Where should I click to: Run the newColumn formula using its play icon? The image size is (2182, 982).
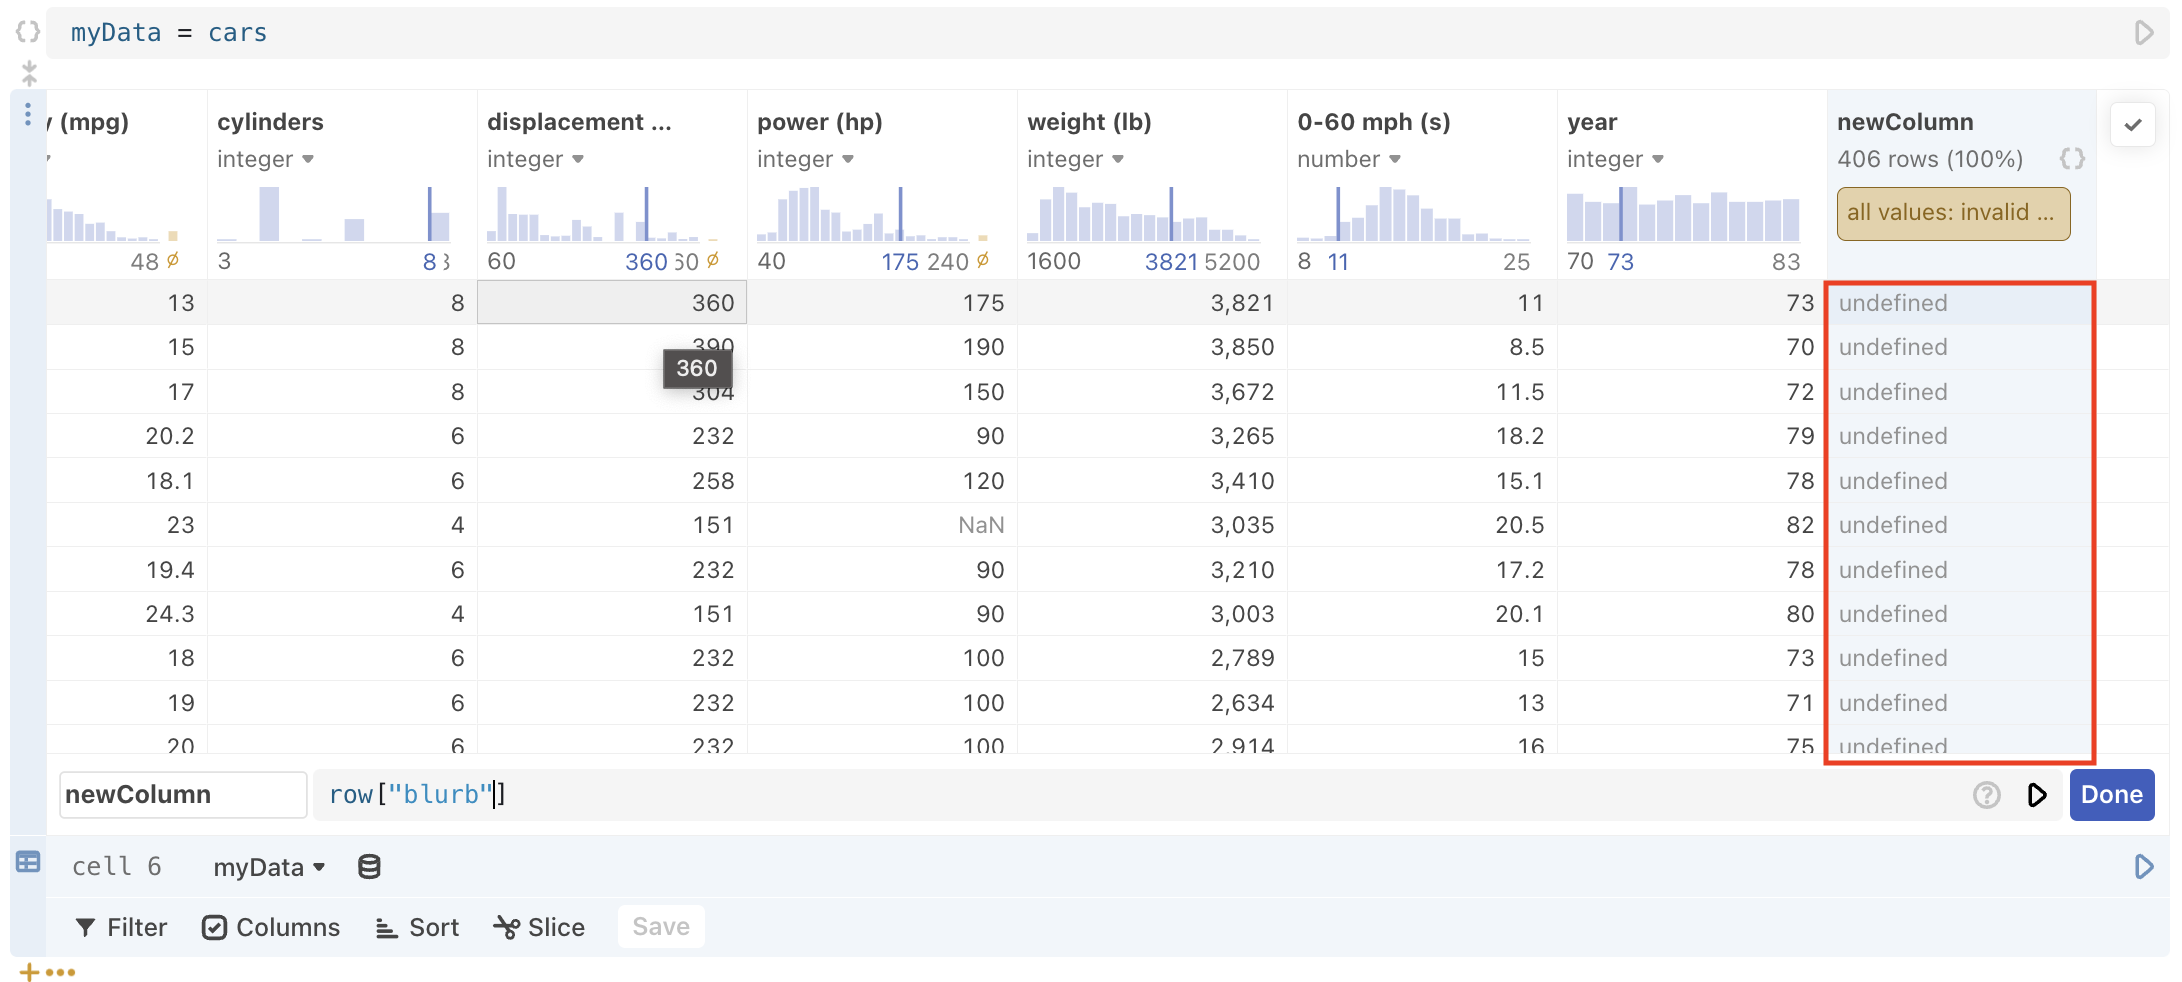[2038, 795]
